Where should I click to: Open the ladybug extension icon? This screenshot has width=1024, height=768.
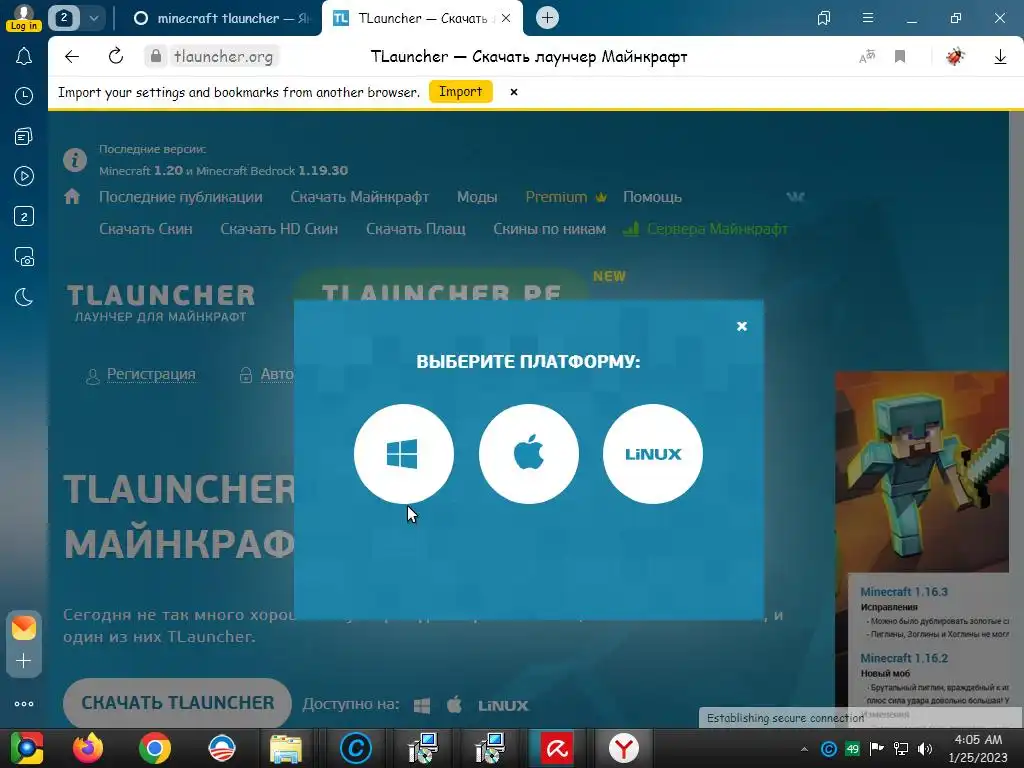point(955,57)
